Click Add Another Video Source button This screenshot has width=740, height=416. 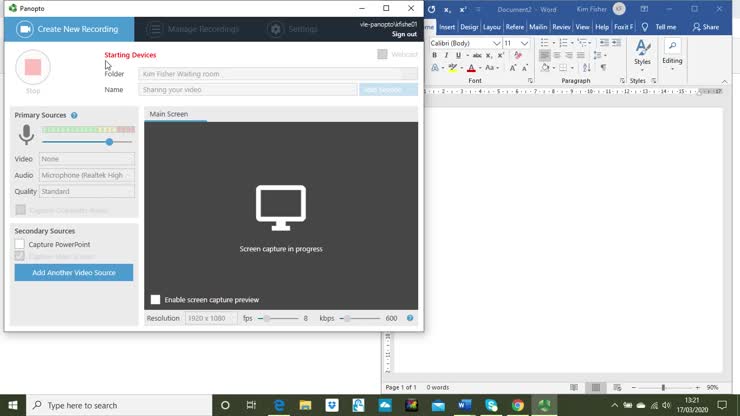tap(74, 272)
